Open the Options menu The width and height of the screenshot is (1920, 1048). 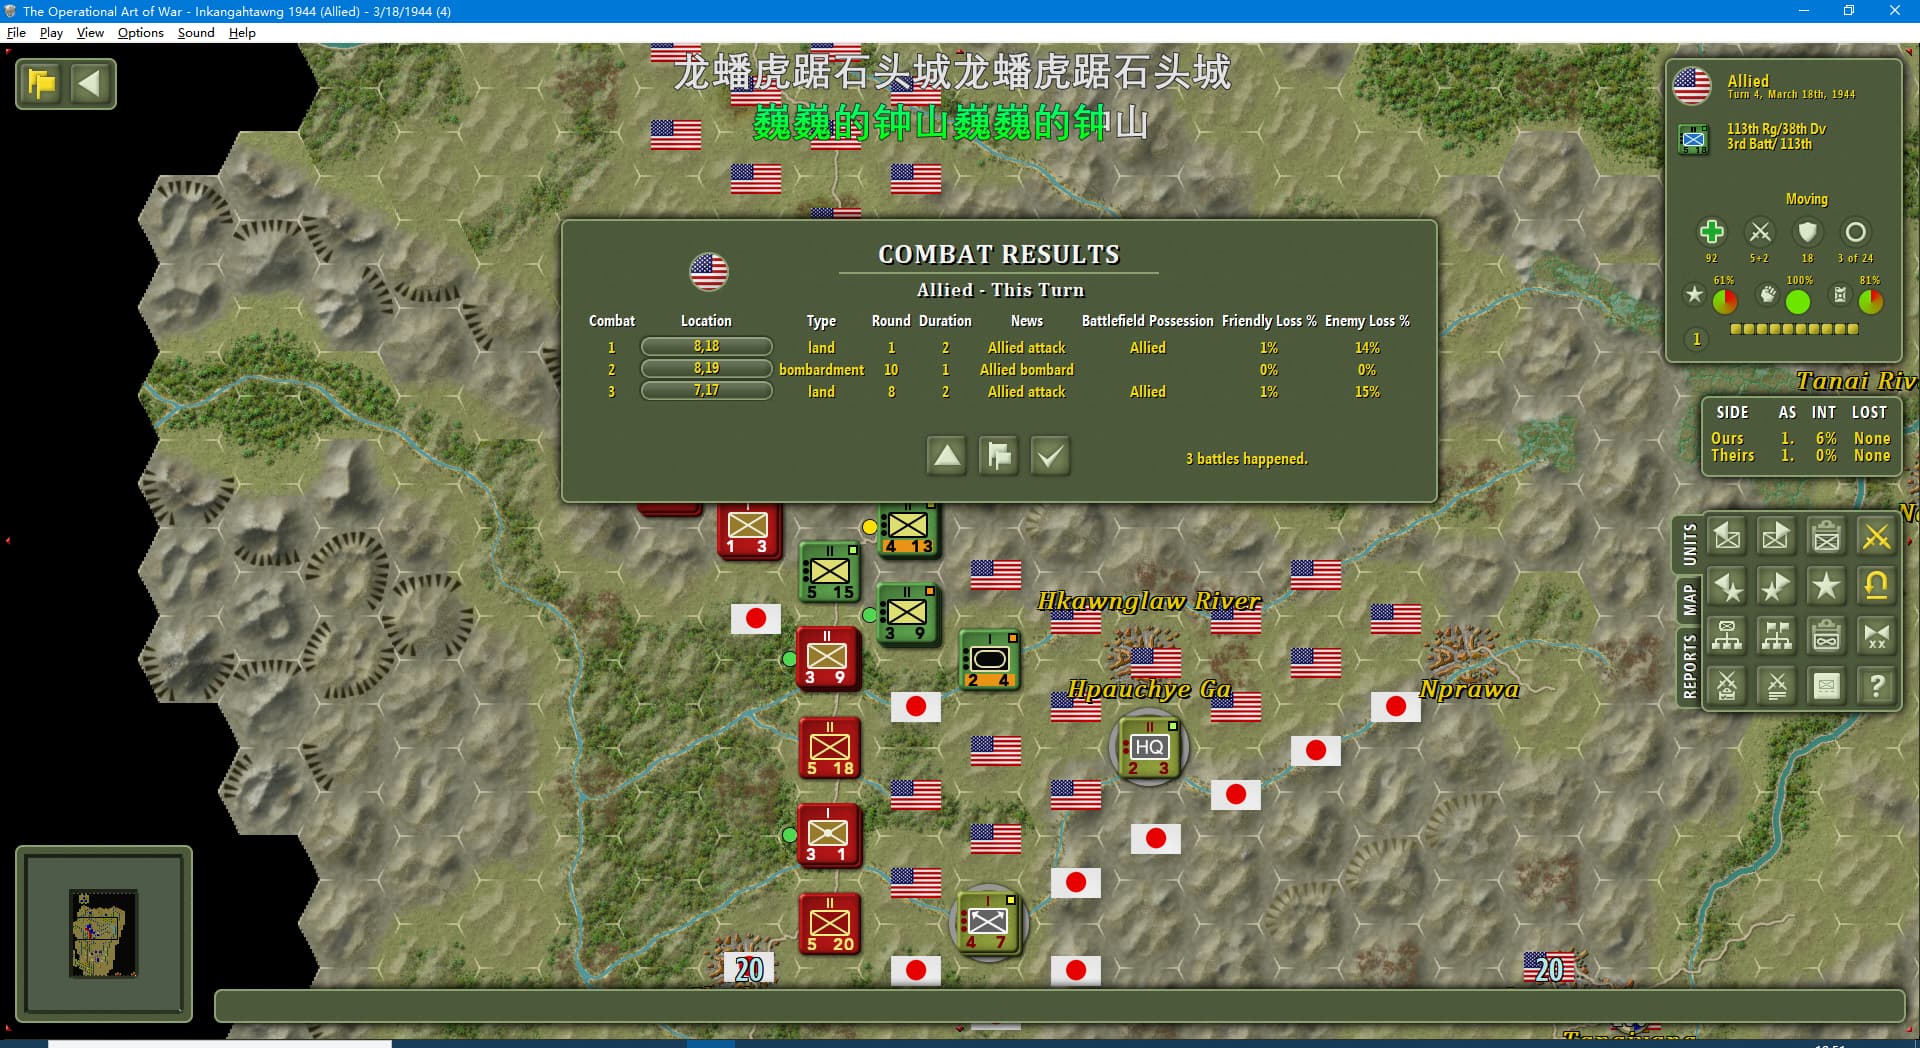point(140,32)
